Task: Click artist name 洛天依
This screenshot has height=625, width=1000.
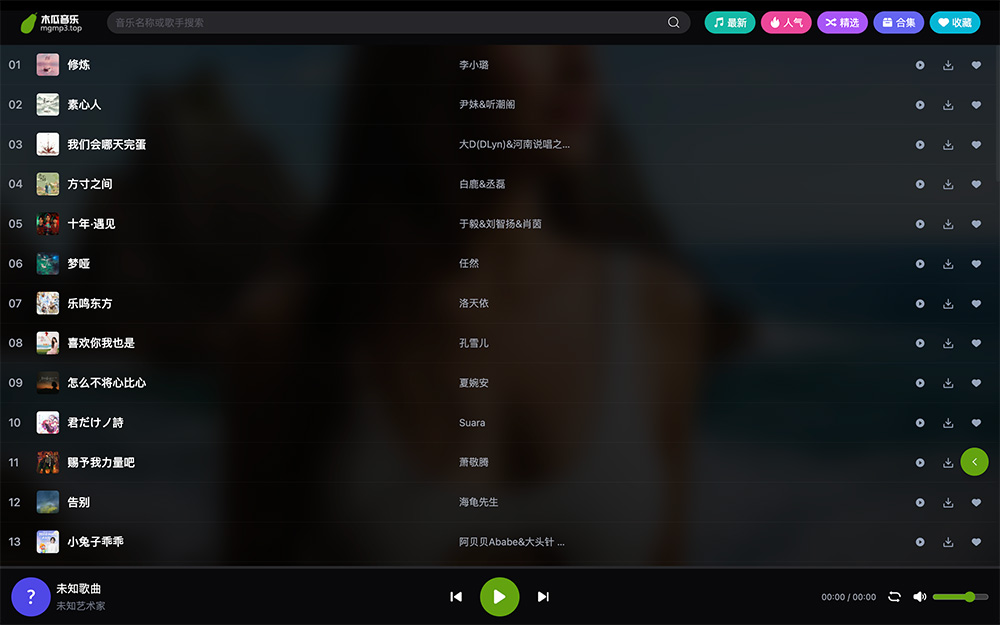Action: 474,304
